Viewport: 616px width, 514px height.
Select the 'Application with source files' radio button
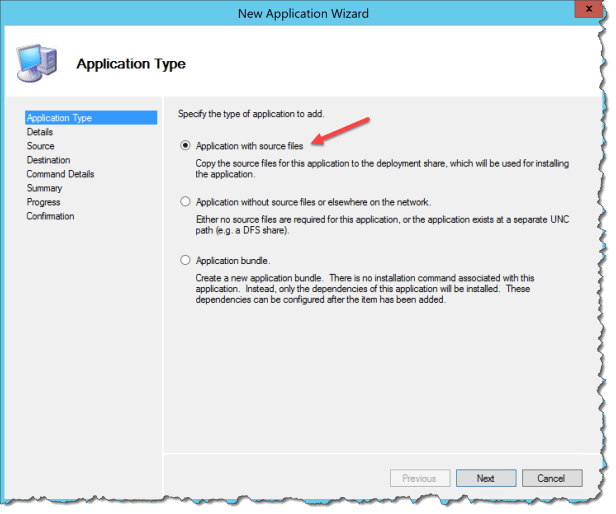click(186, 145)
